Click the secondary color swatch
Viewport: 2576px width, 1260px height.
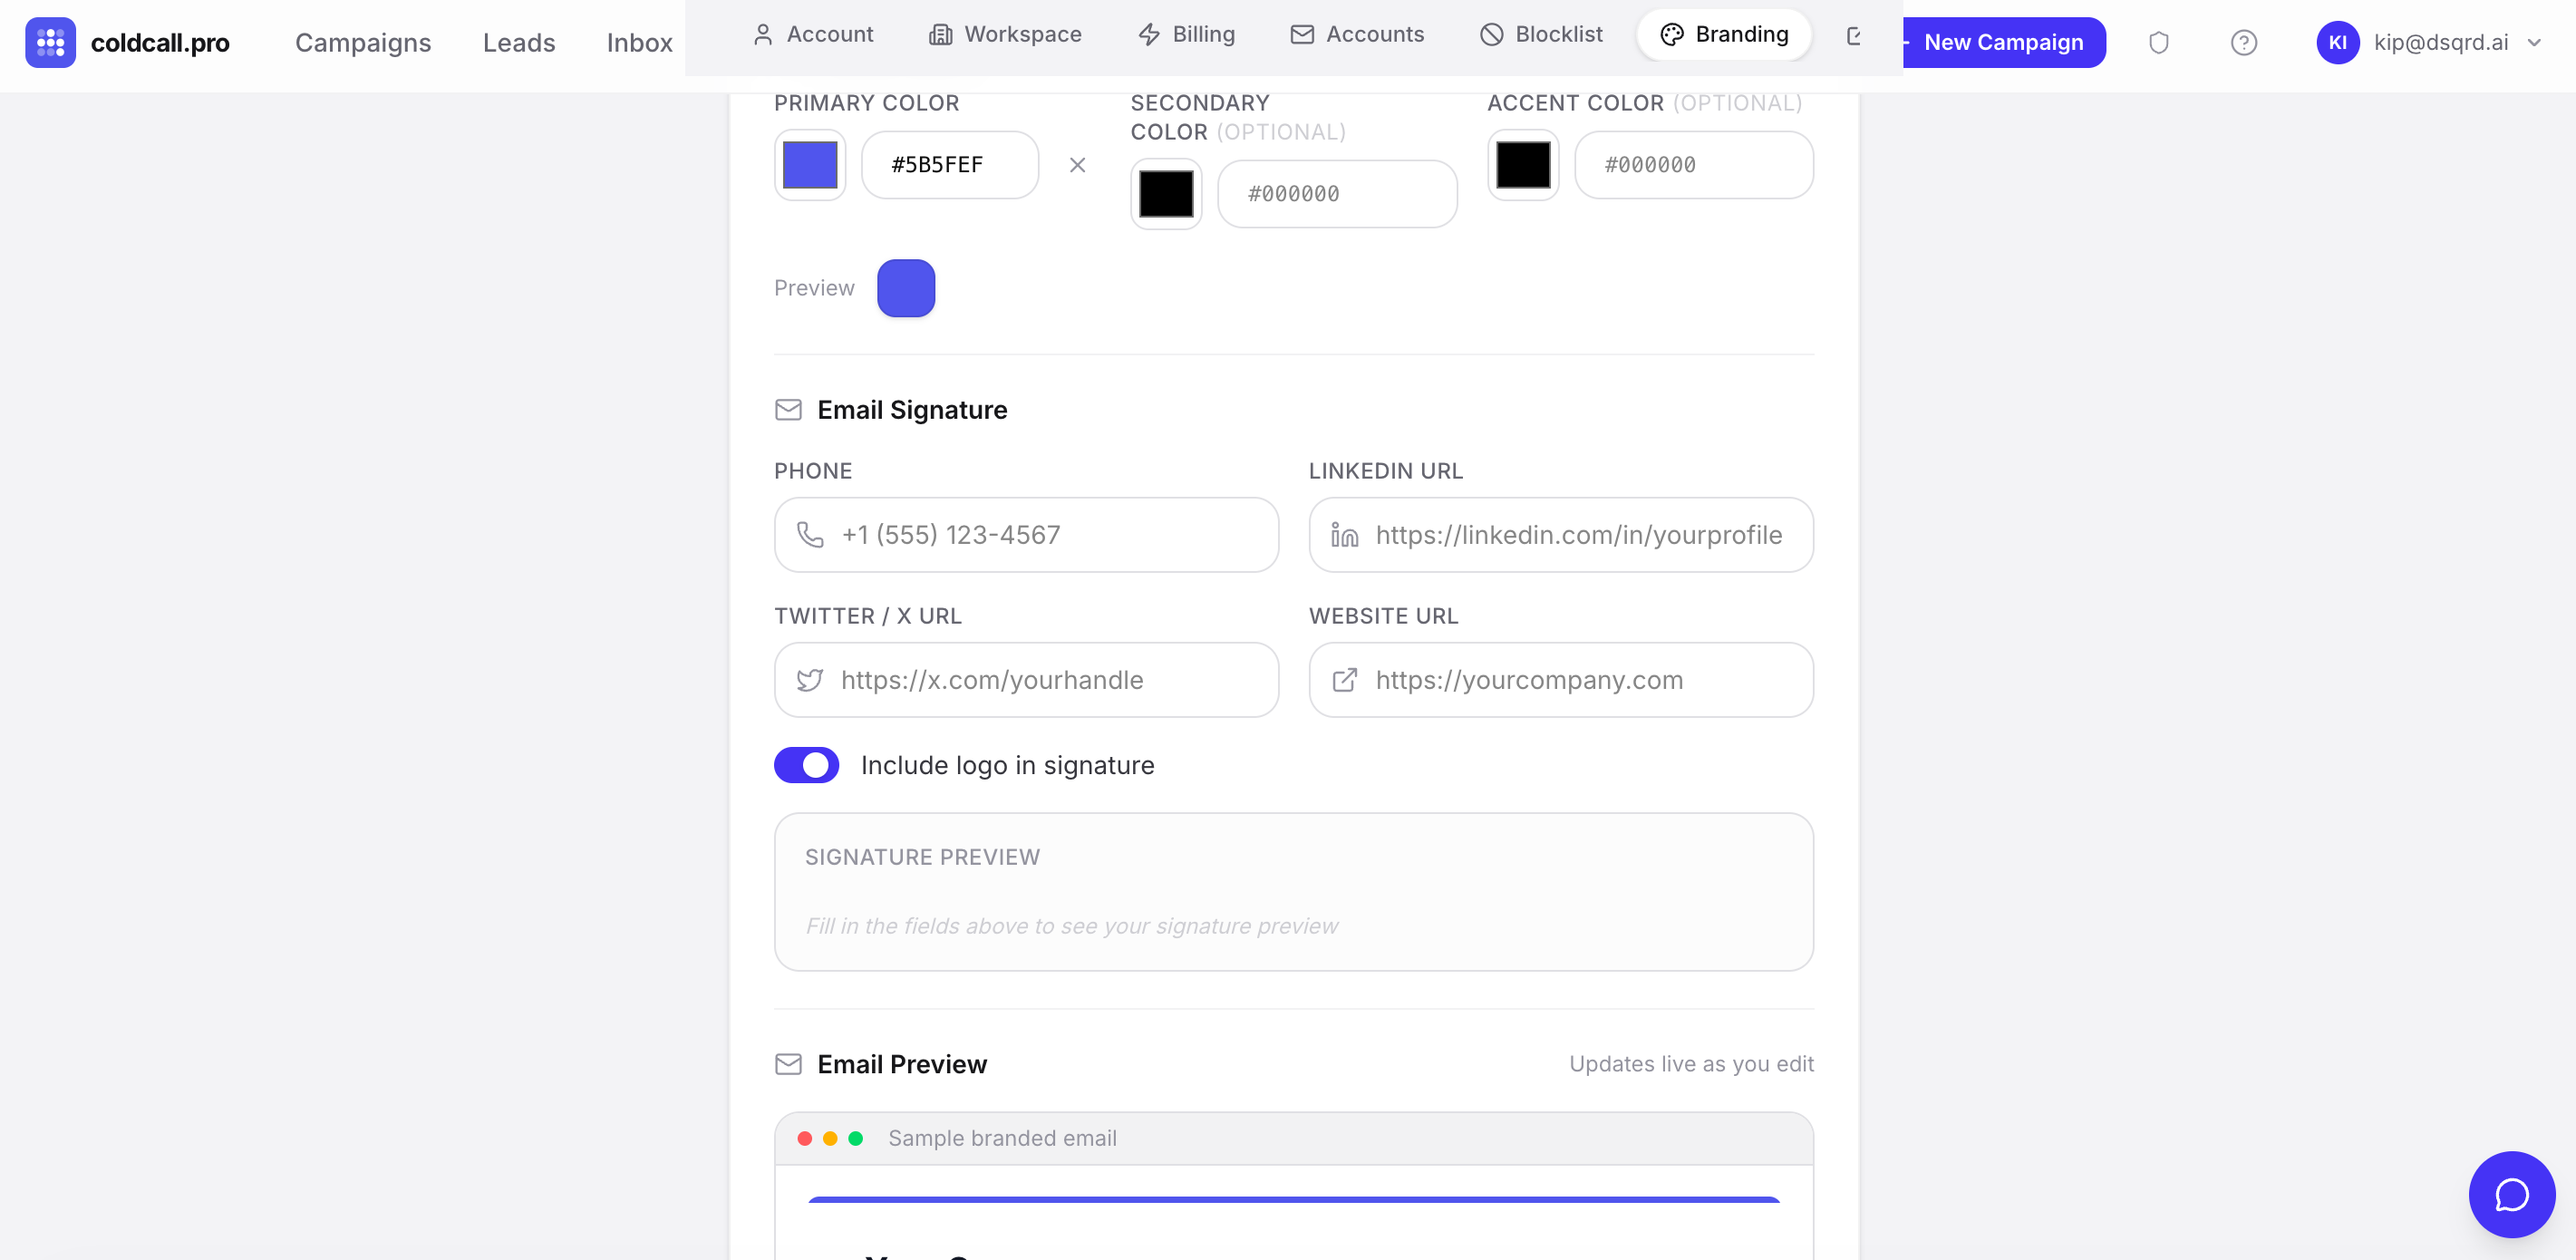[1165, 194]
